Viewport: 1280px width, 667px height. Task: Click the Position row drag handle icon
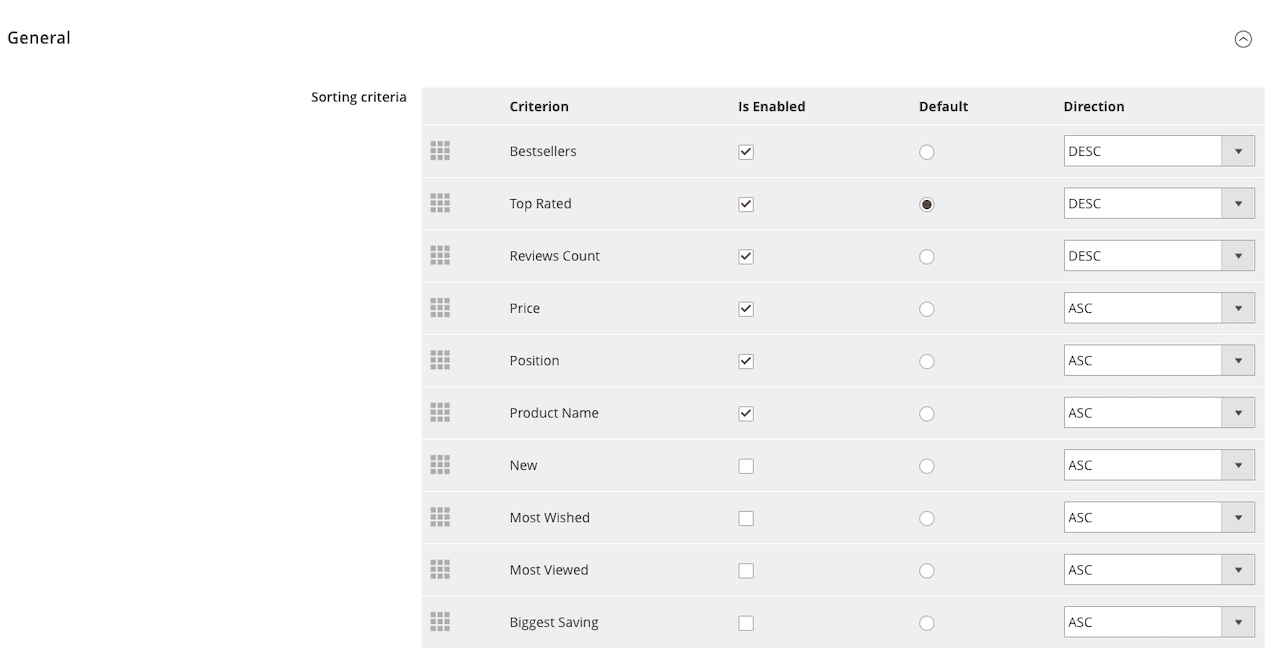tap(440, 360)
